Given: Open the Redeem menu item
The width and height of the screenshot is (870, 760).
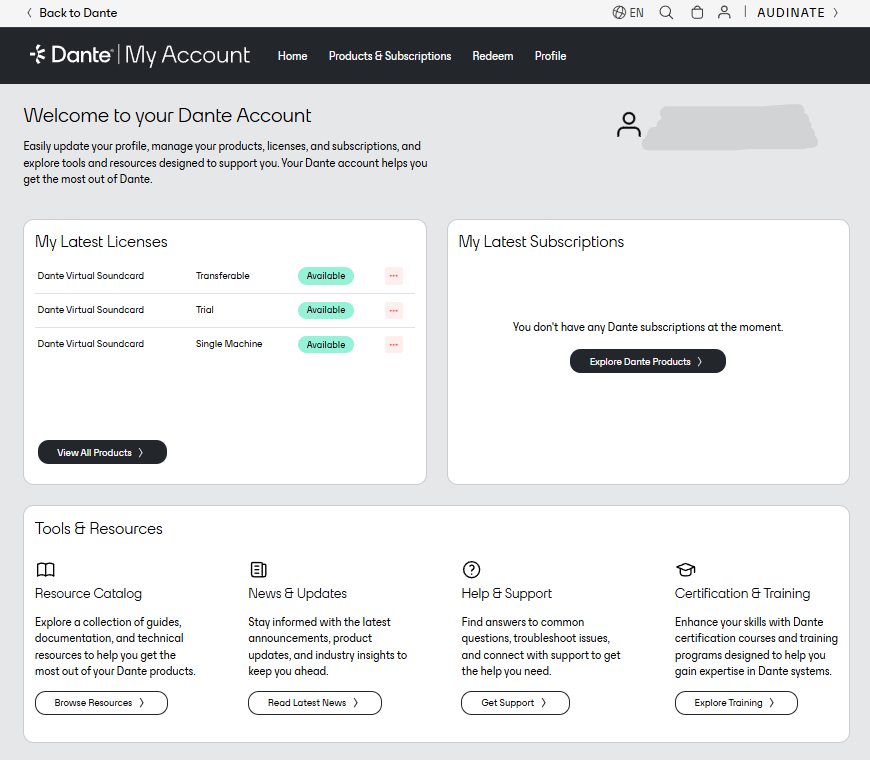Looking at the screenshot, I should (x=493, y=55).
